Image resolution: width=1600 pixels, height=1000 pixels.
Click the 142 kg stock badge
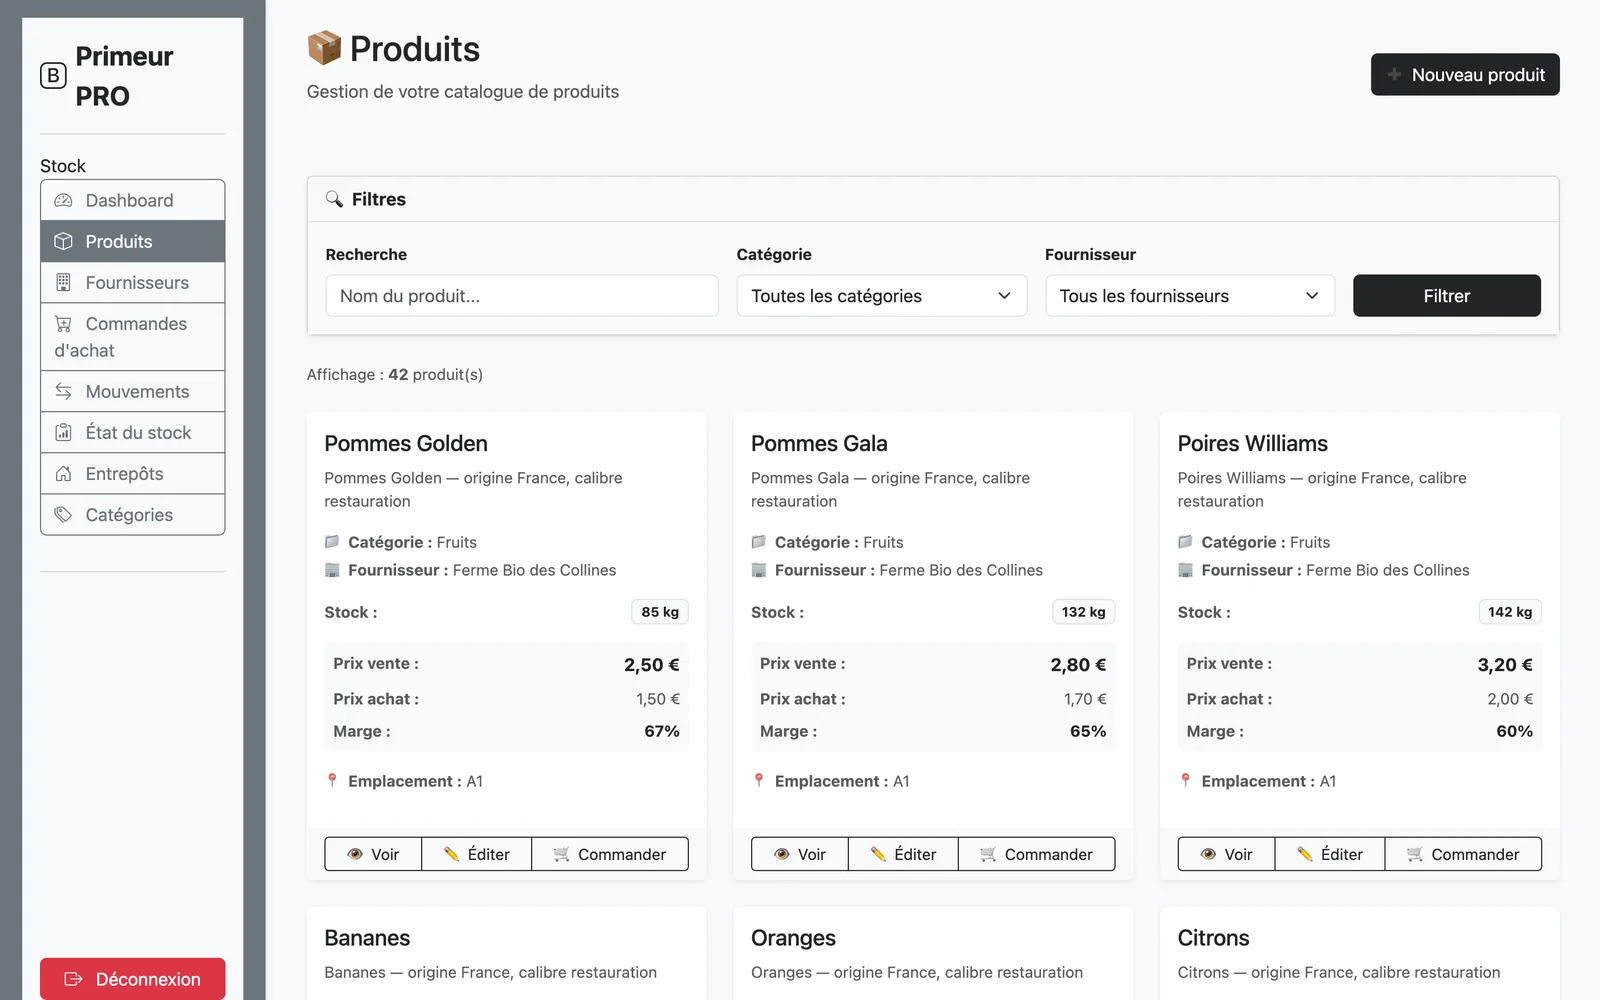pos(1510,612)
